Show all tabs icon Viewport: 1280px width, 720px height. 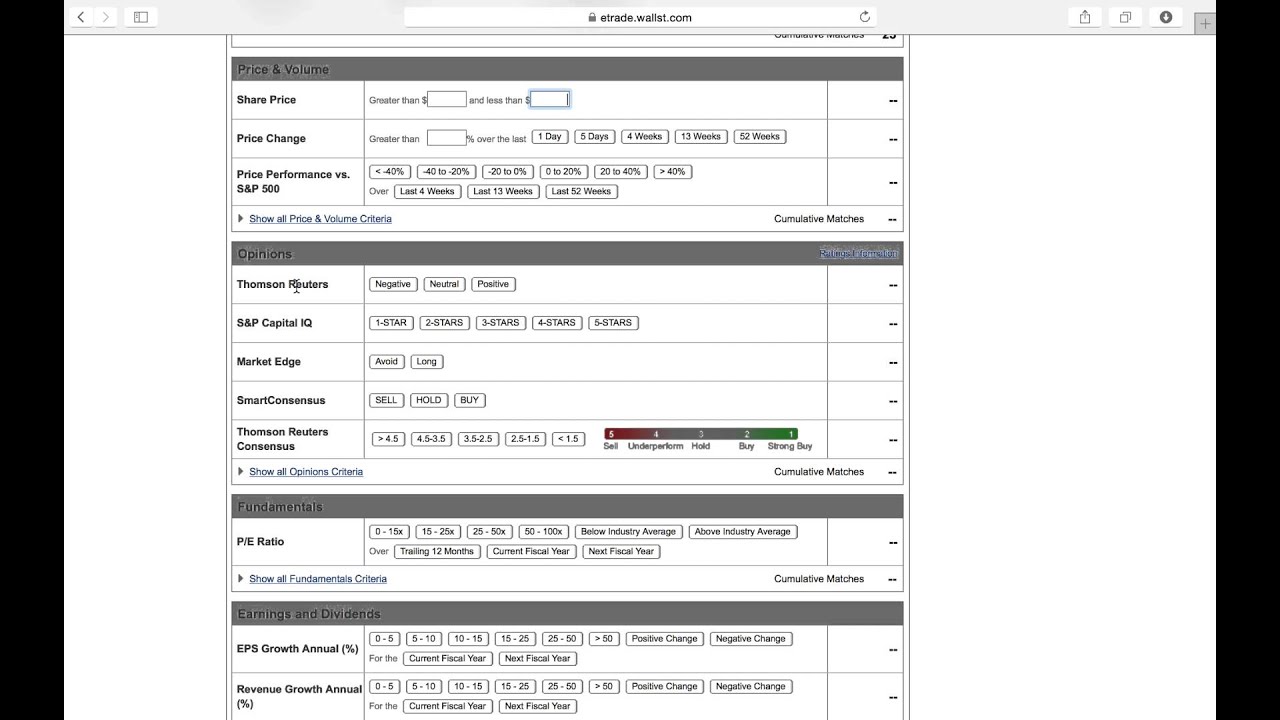coord(1125,17)
